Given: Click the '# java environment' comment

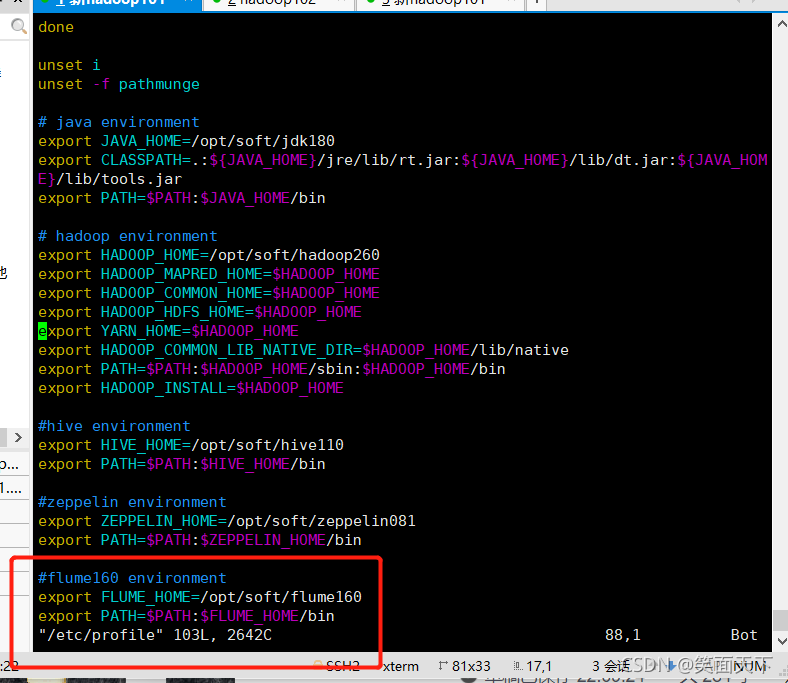Looking at the screenshot, I should 119,122.
